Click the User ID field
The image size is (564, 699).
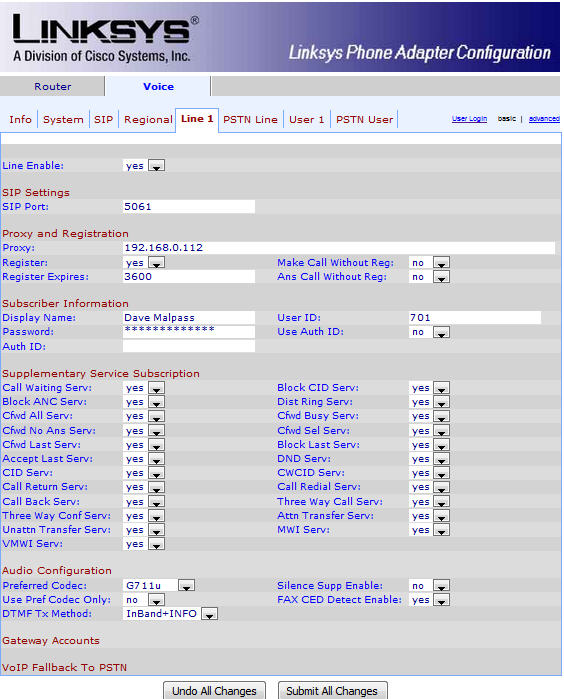(475, 317)
